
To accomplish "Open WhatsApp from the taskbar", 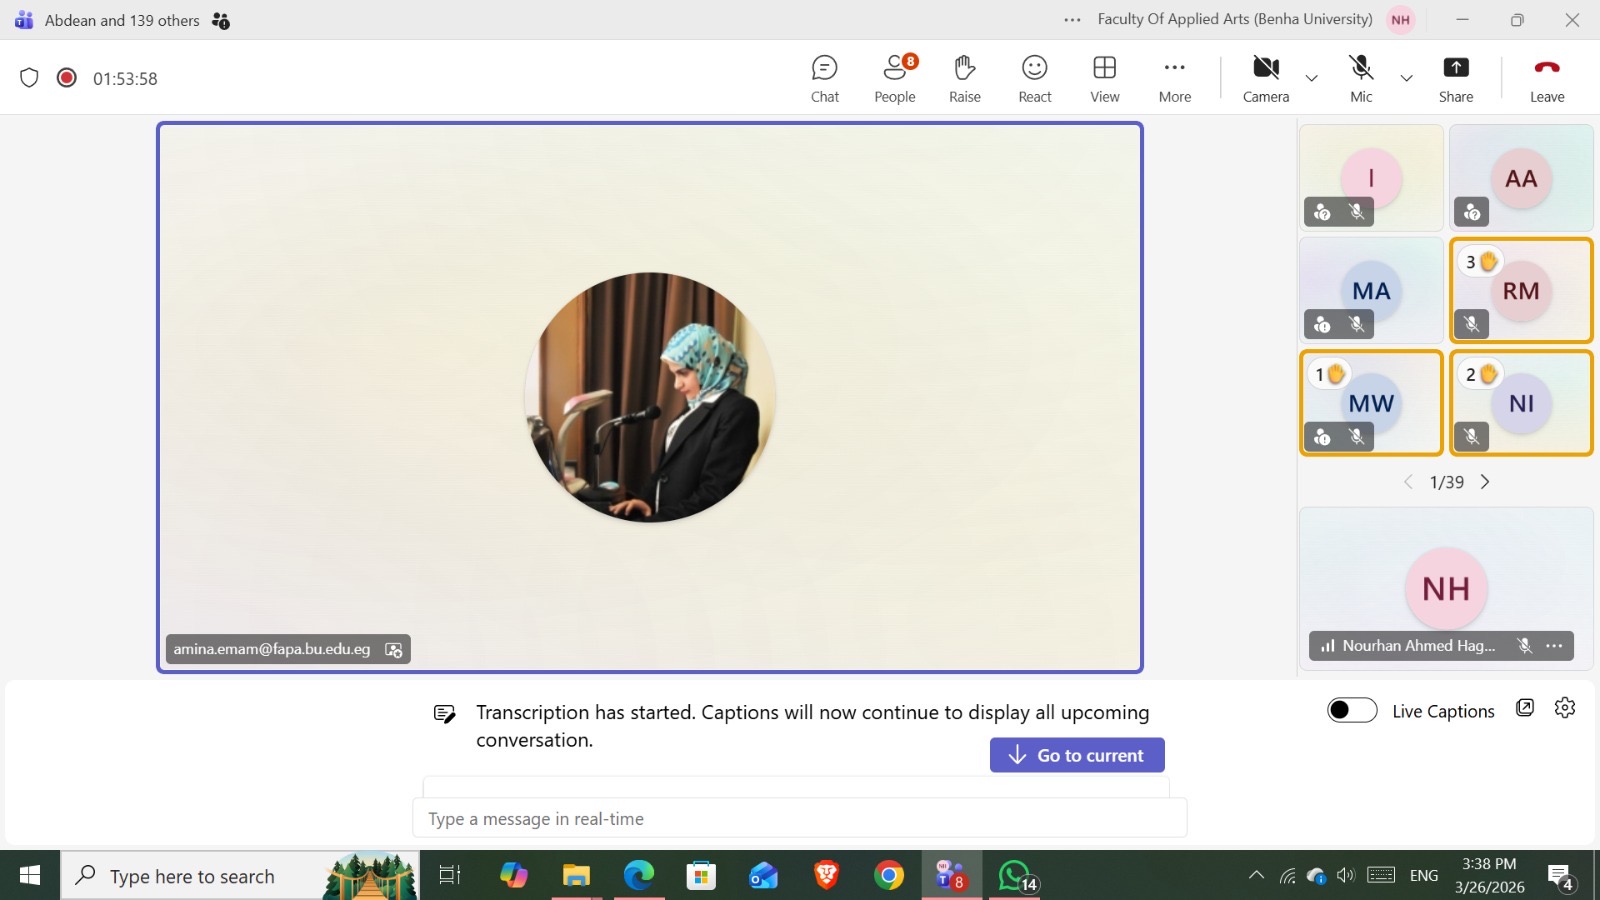I will coord(1015,876).
